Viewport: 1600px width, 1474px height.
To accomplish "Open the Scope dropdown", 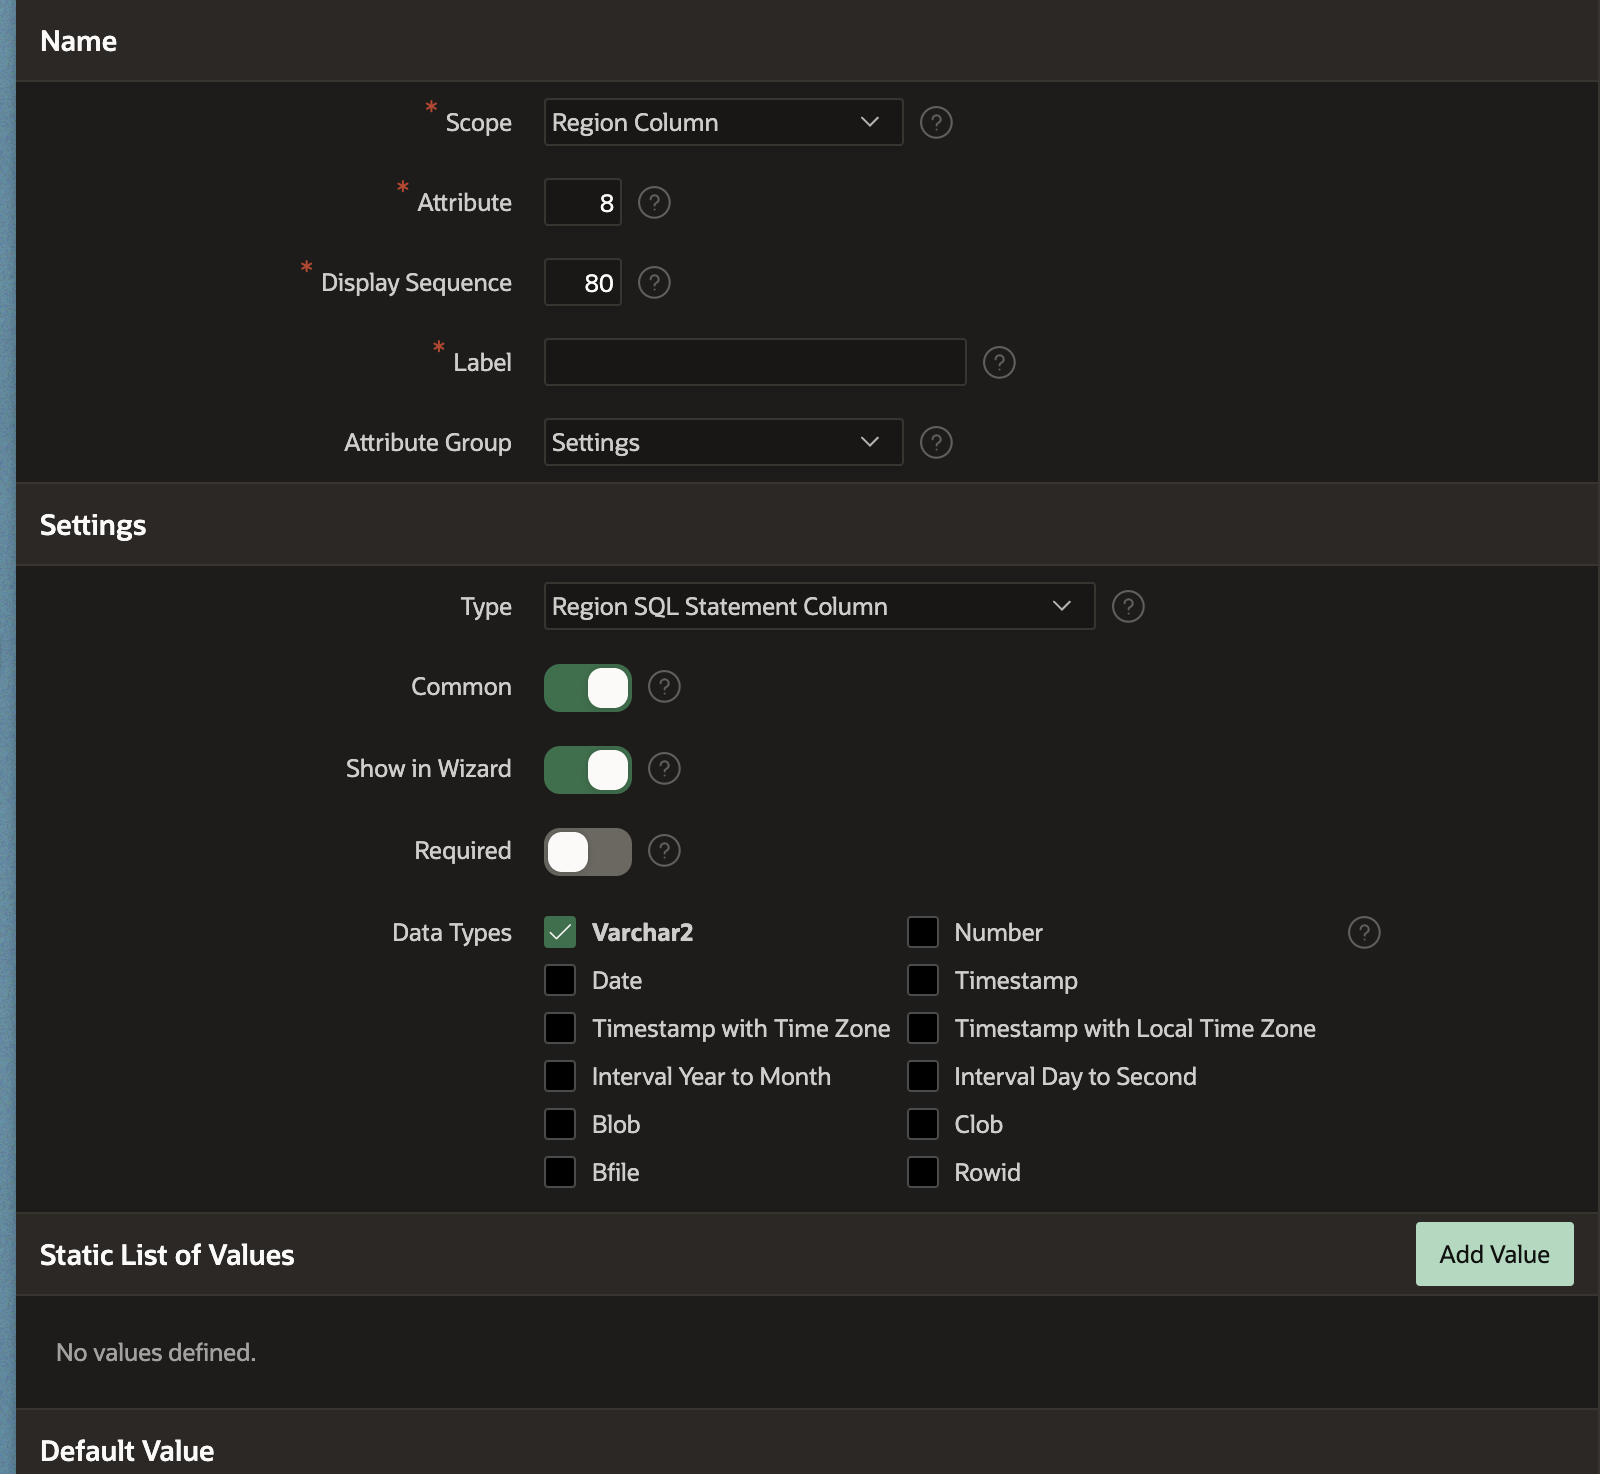I will coord(723,122).
